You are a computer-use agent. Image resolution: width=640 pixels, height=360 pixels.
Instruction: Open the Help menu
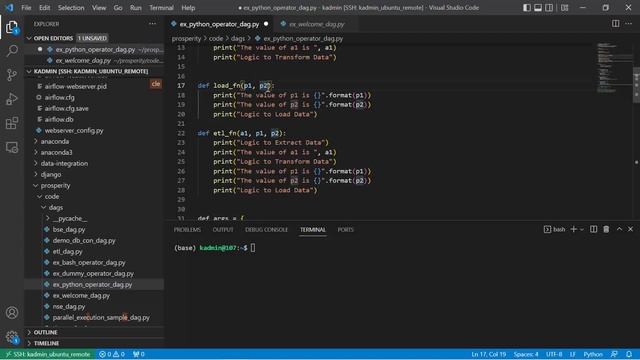click(188, 8)
